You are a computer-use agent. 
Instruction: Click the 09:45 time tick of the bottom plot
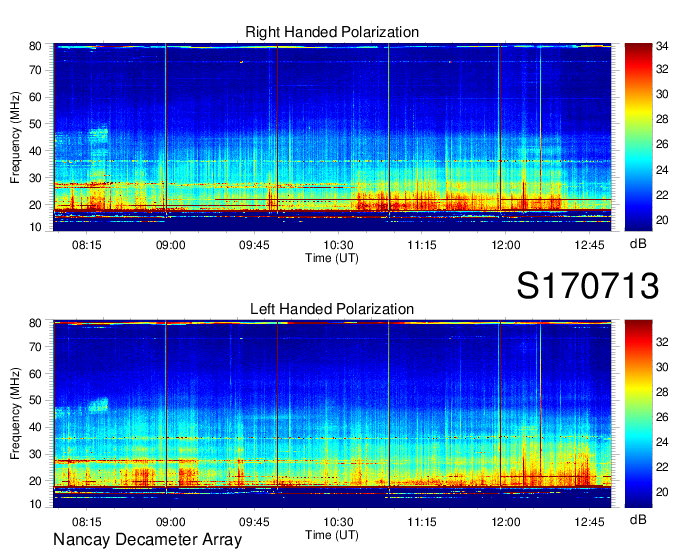pos(254,522)
